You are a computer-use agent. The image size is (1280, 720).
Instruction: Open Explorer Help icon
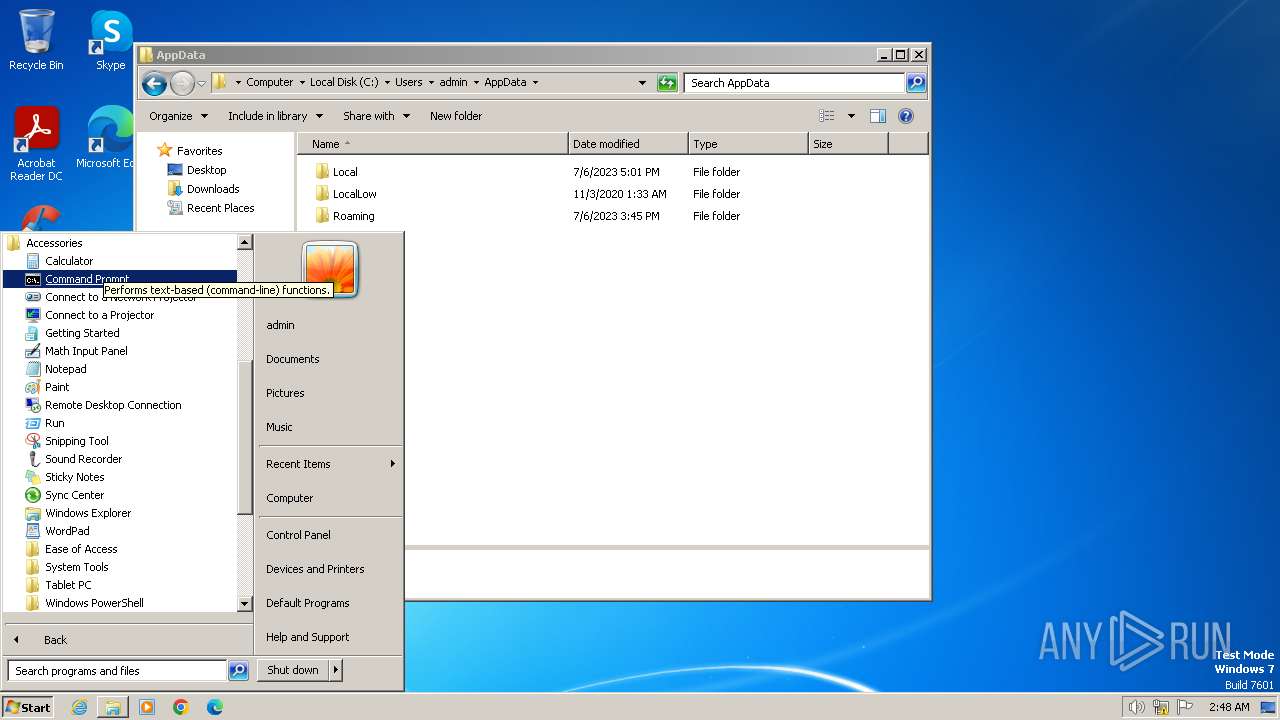(x=906, y=116)
